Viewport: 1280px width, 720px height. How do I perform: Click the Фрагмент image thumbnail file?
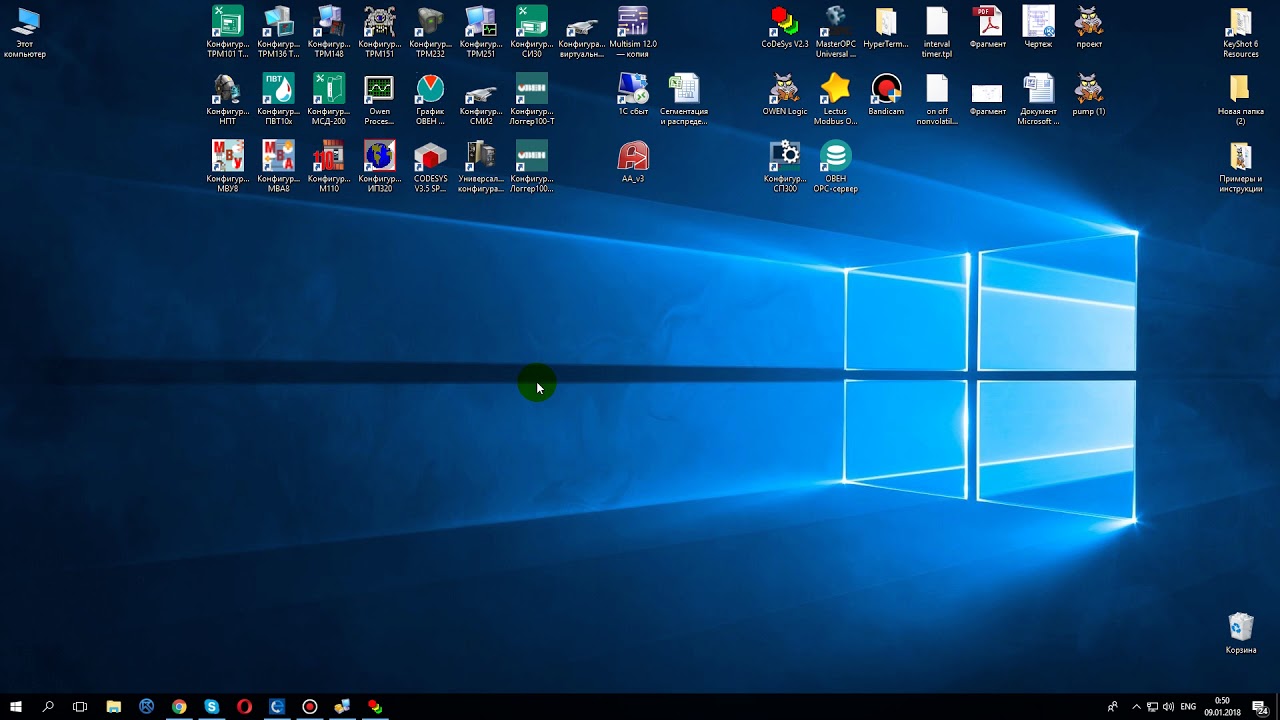pyautogui.click(x=987, y=98)
